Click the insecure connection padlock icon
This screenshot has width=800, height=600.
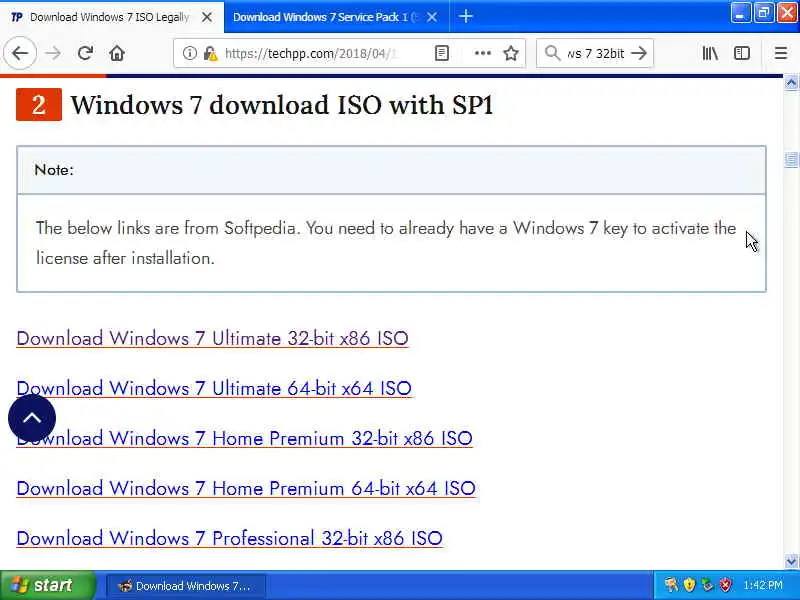pyautogui.click(x=210, y=53)
